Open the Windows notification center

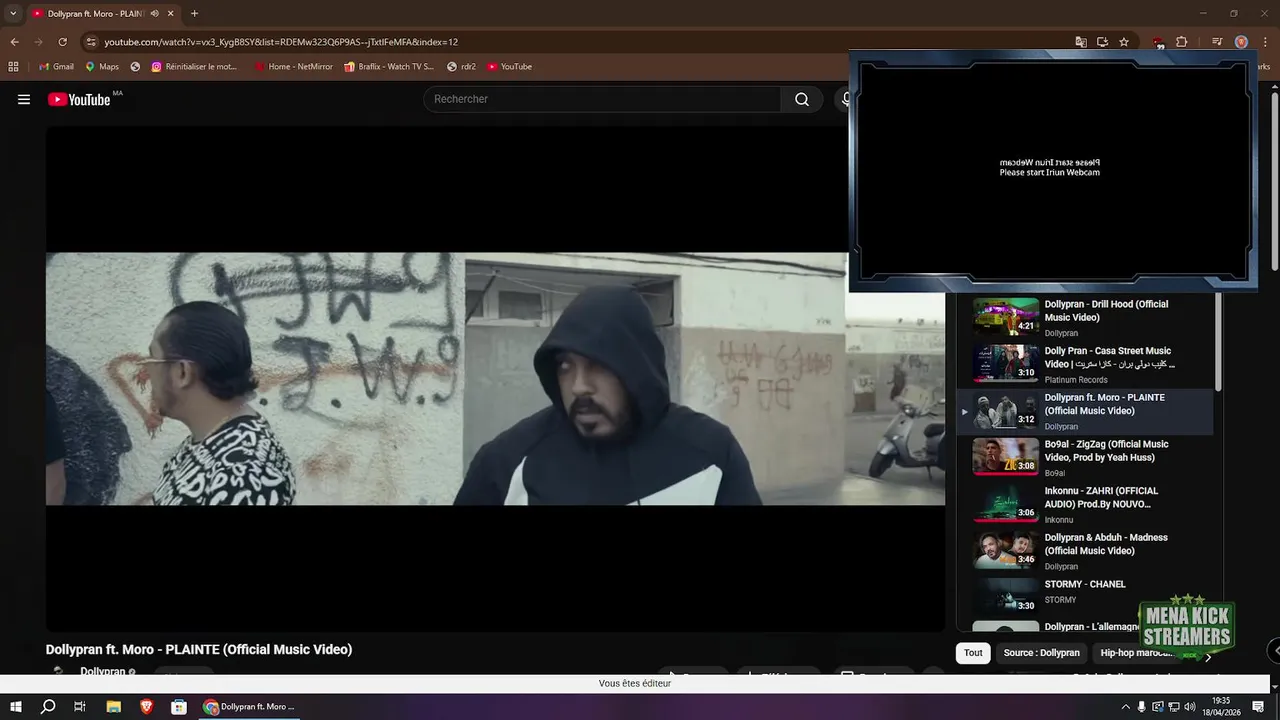(x=1259, y=707)
